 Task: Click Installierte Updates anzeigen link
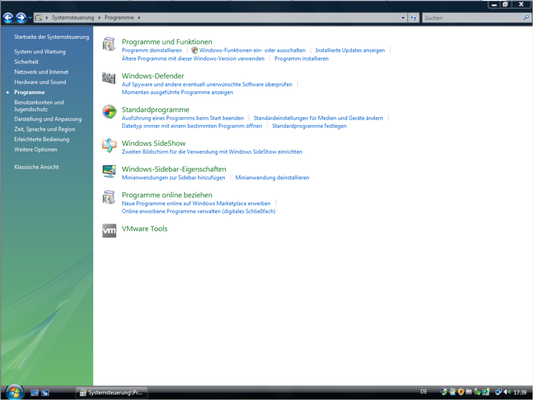[350, 50]
